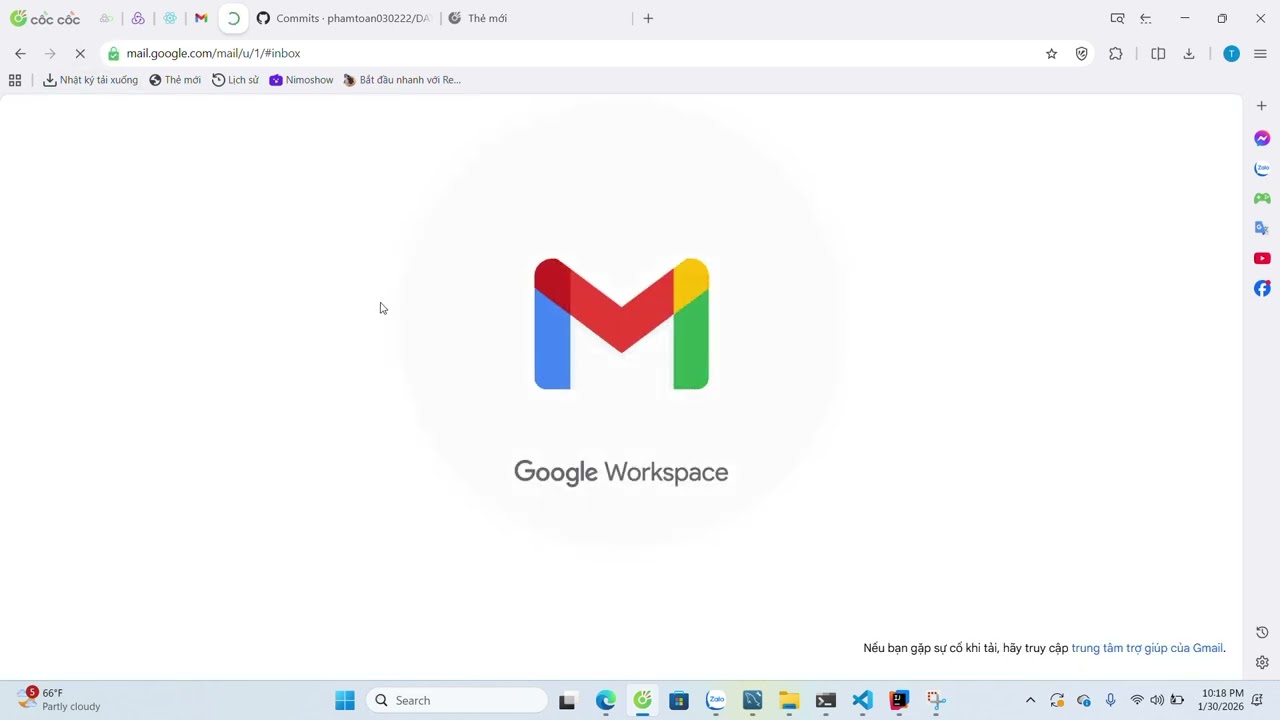Open Google Translate in the sidebar
1280x720 pixels.
tap(1262, 228)
